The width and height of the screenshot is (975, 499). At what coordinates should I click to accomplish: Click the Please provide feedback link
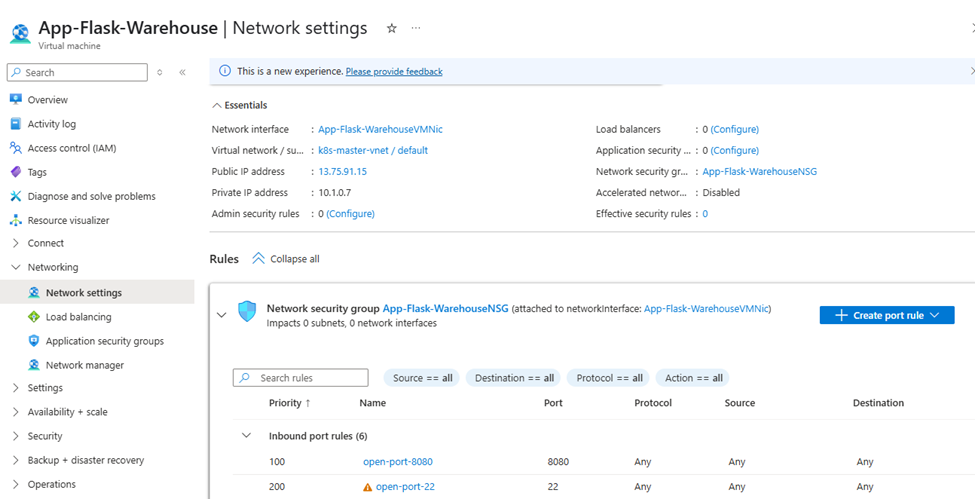[x=394, y=72]
